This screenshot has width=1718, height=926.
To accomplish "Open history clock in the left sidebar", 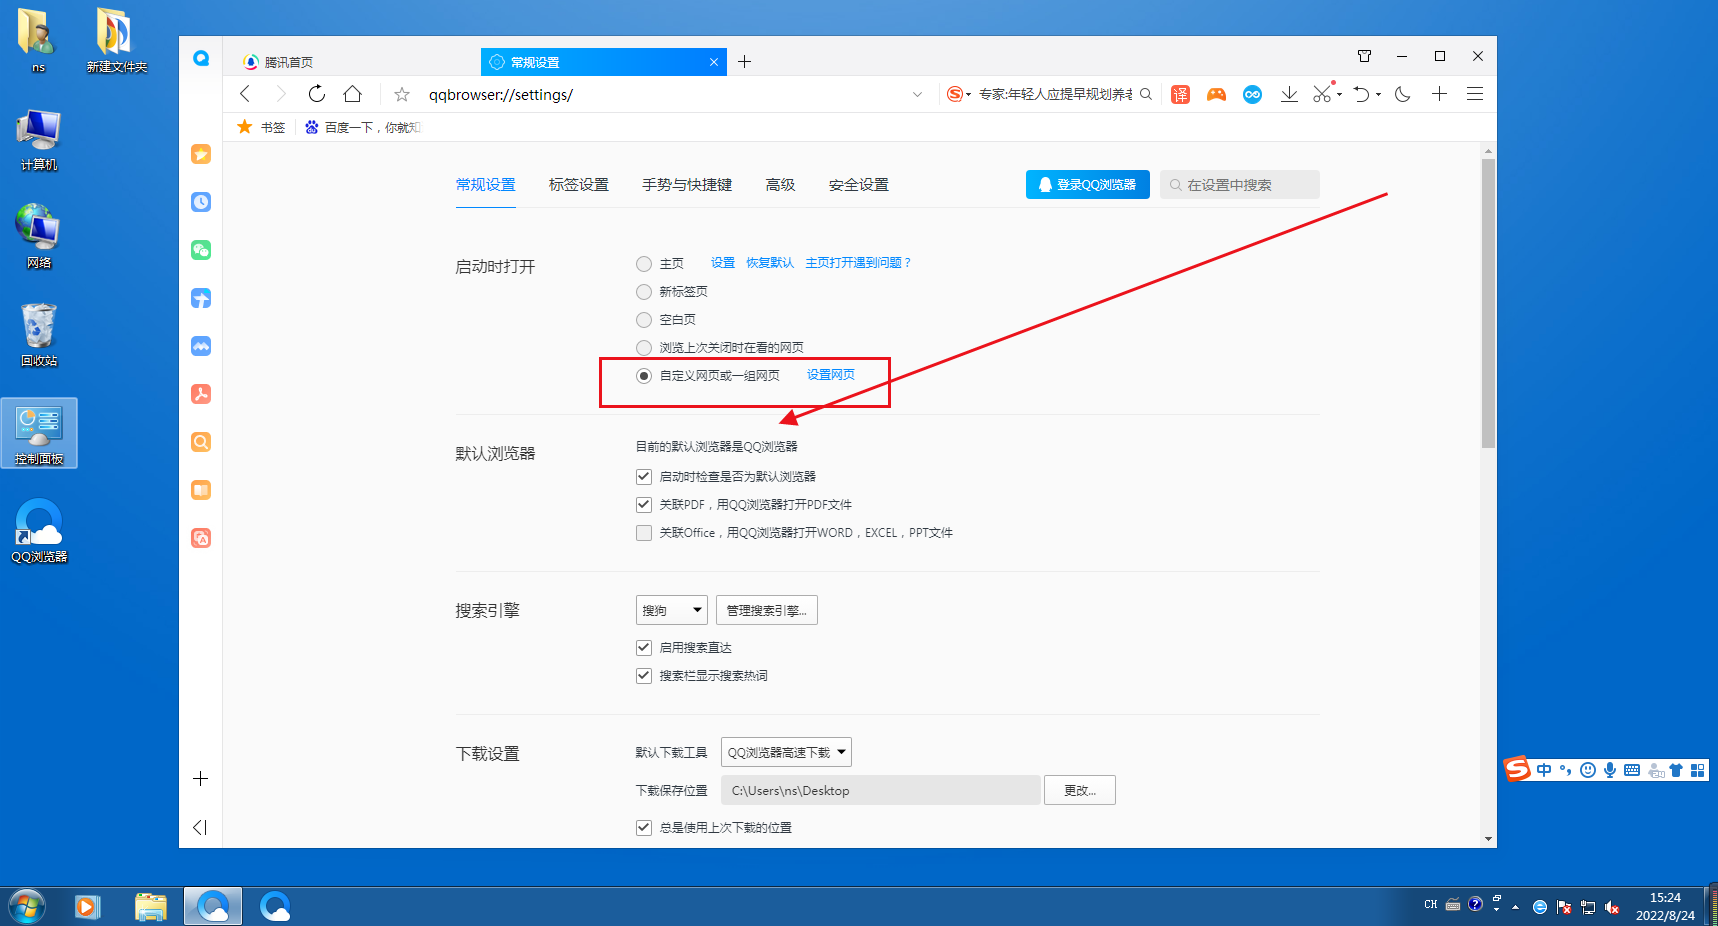I will 201,202.
